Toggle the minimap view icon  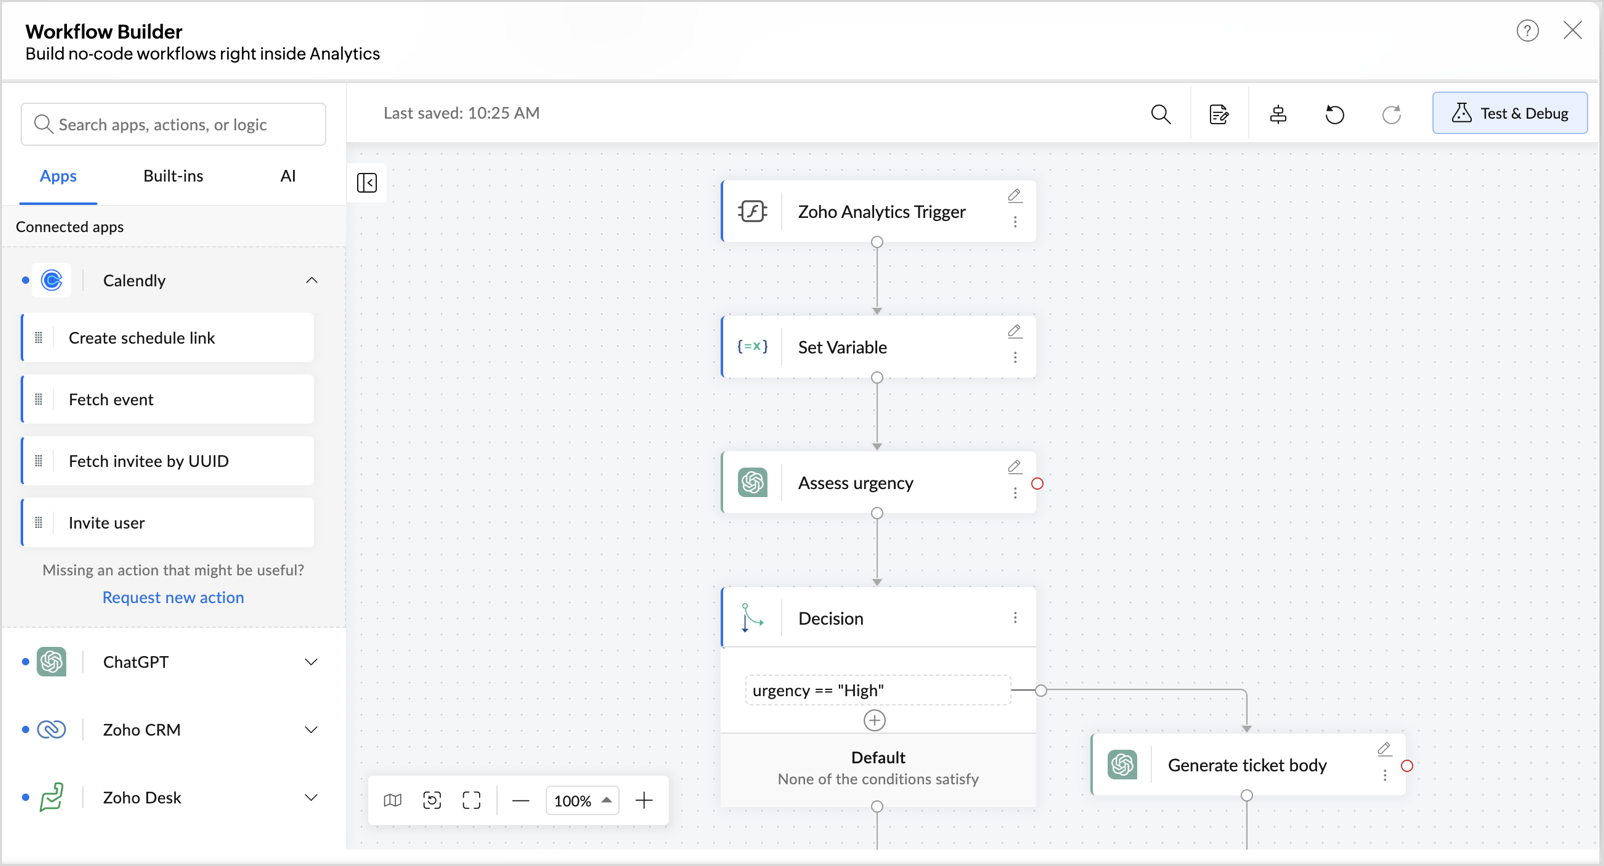(393, 800)
